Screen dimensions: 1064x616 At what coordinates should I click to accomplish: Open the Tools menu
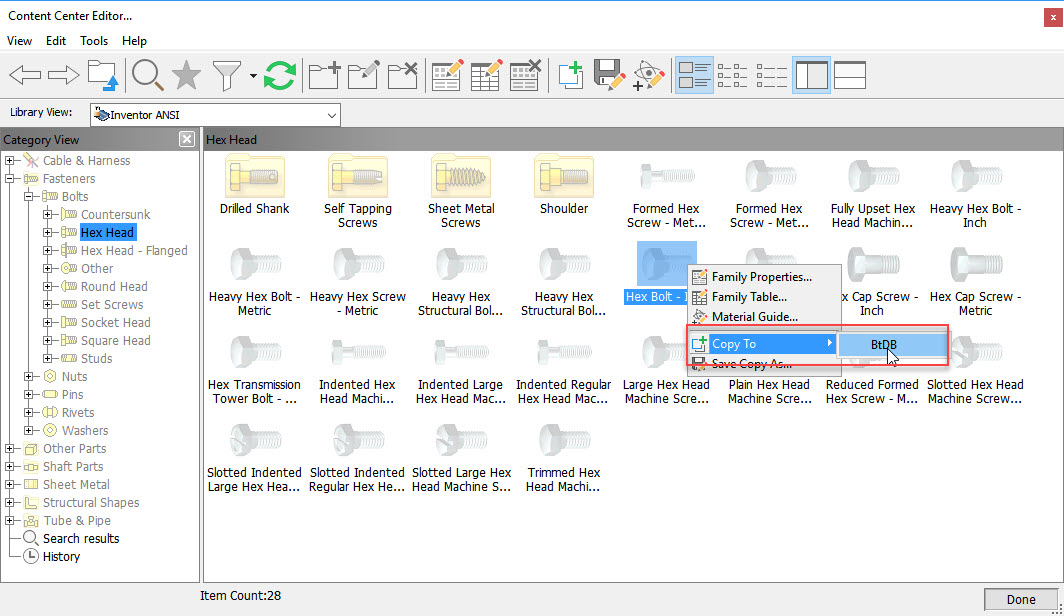(x=93, y=41)
